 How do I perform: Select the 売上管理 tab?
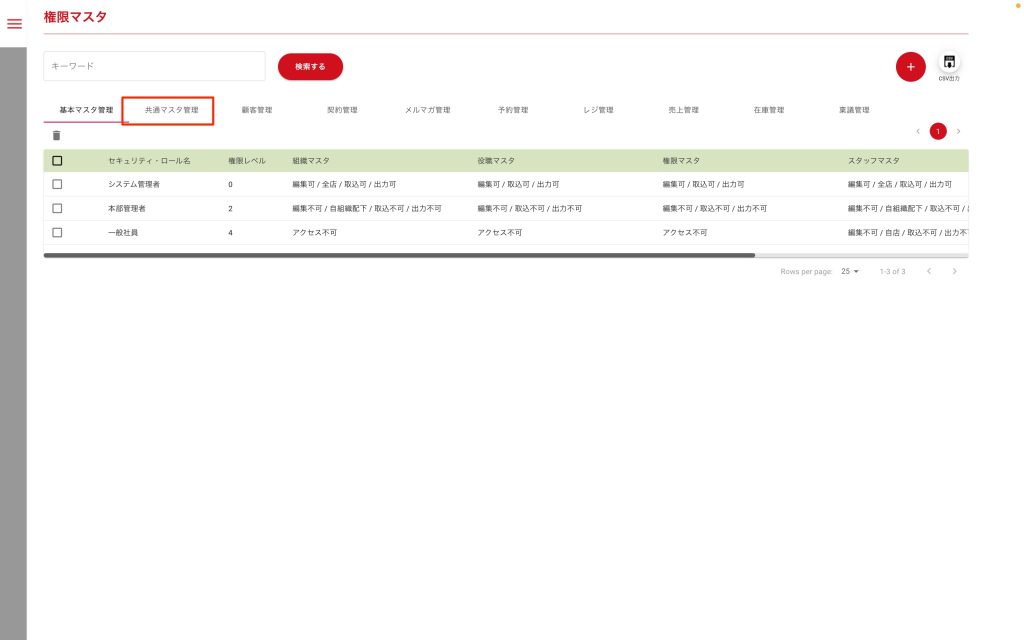point(683,110)
